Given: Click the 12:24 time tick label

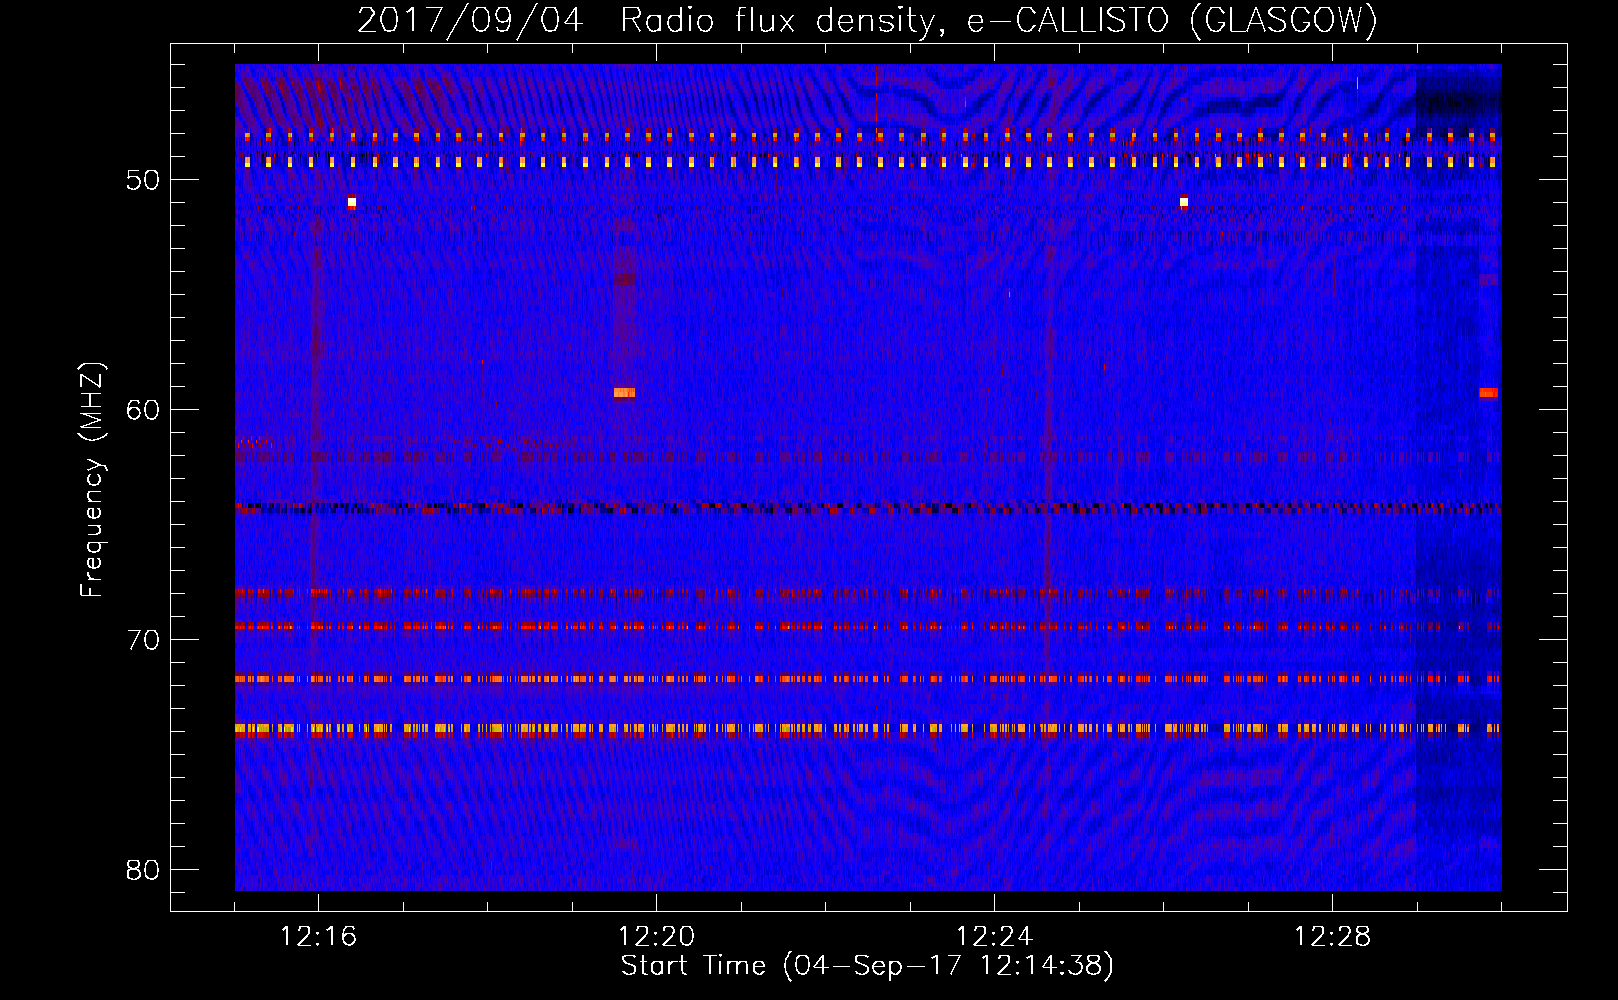Looking at the screenshot, I should 994,937.
